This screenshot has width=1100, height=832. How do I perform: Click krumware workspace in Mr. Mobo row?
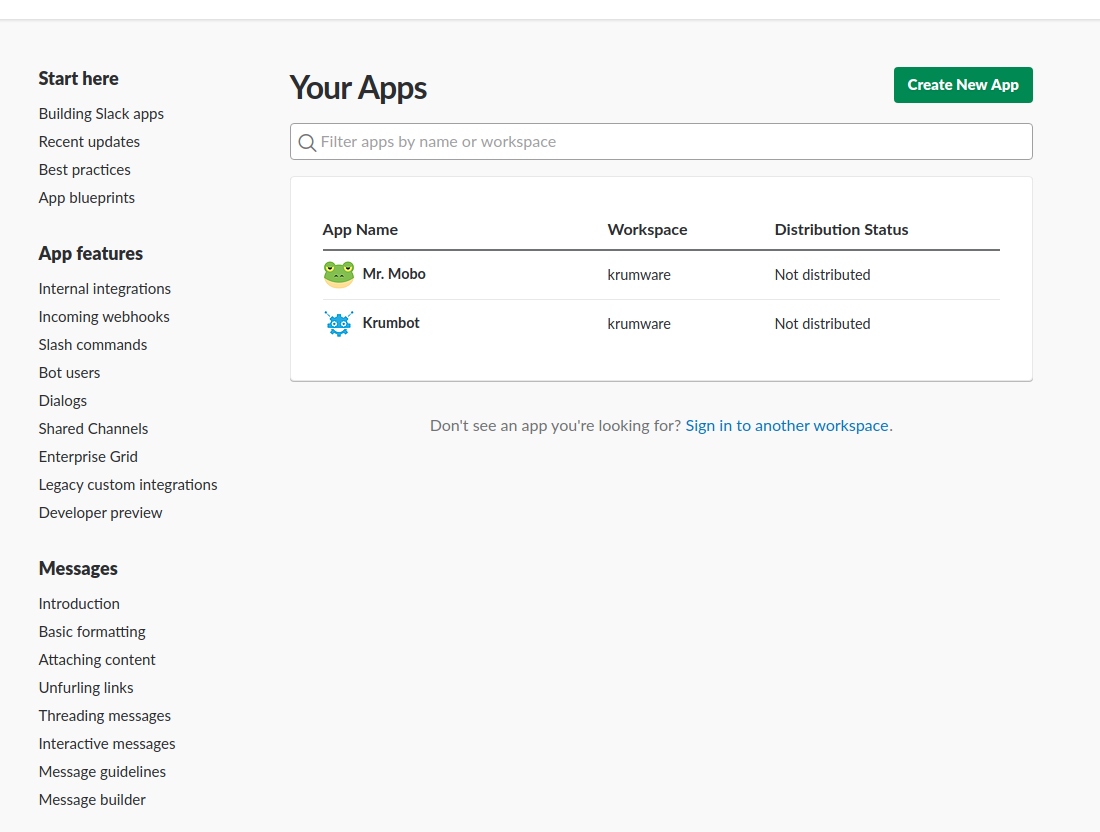638,275
